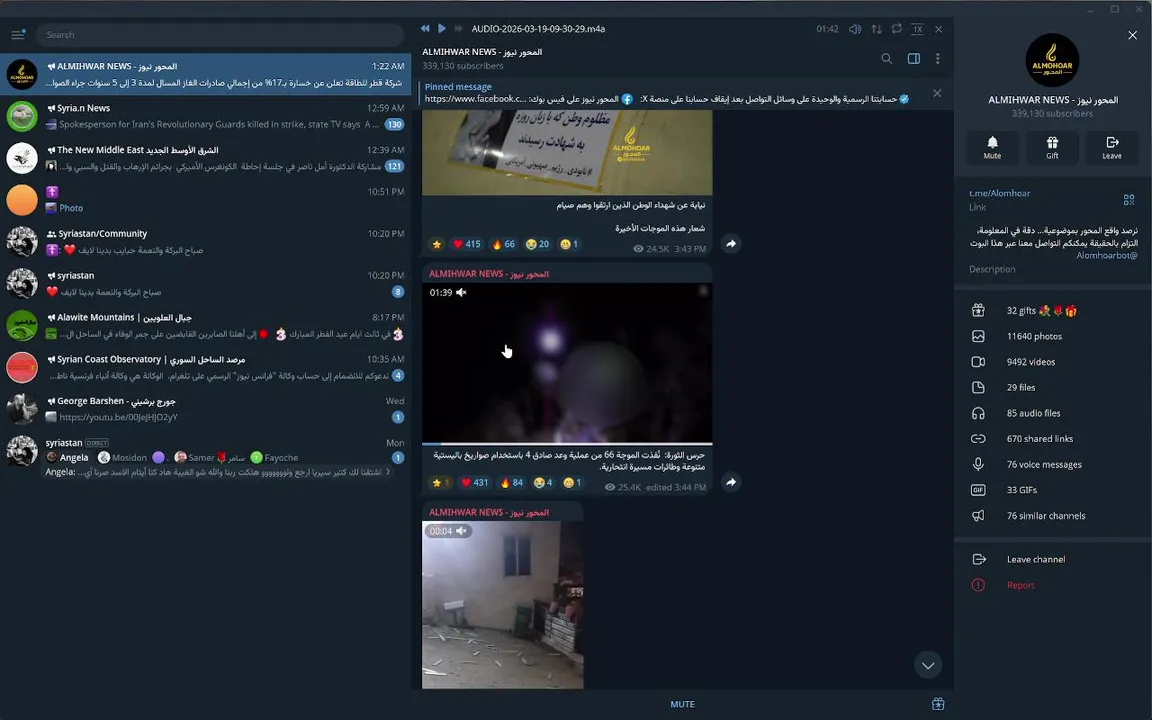Open Alomhoarbot@ mention in description
The image size is (1152, 720).
point(1106,256)
